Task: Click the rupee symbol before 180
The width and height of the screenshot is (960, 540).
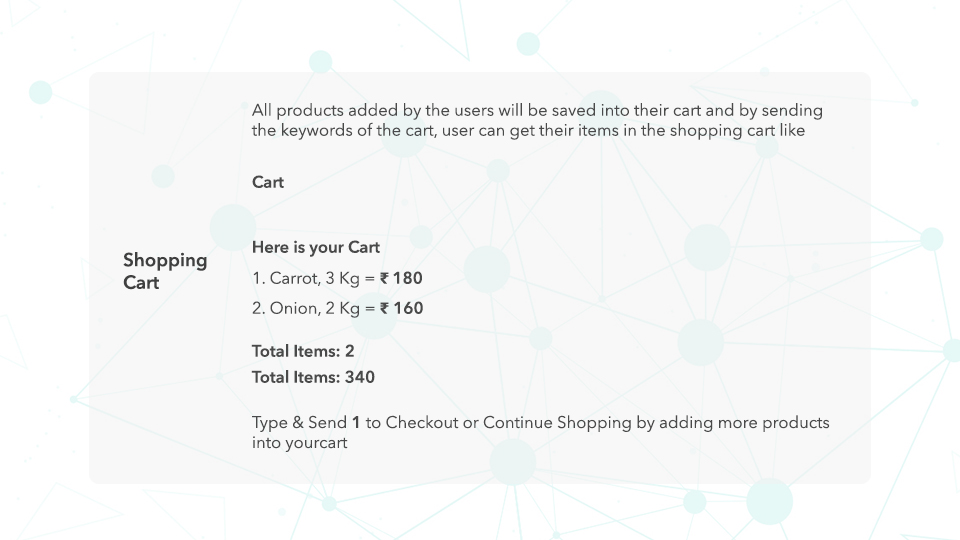Action: click(385, 278)
